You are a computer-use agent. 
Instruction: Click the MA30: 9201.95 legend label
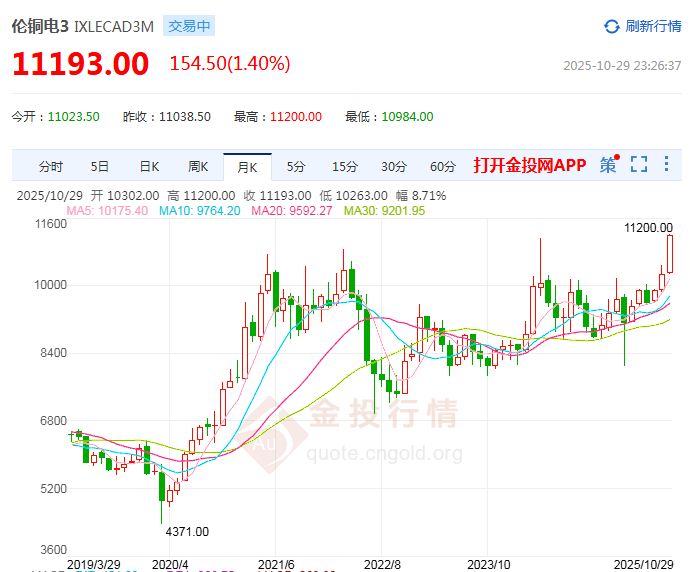click(385, 211)
